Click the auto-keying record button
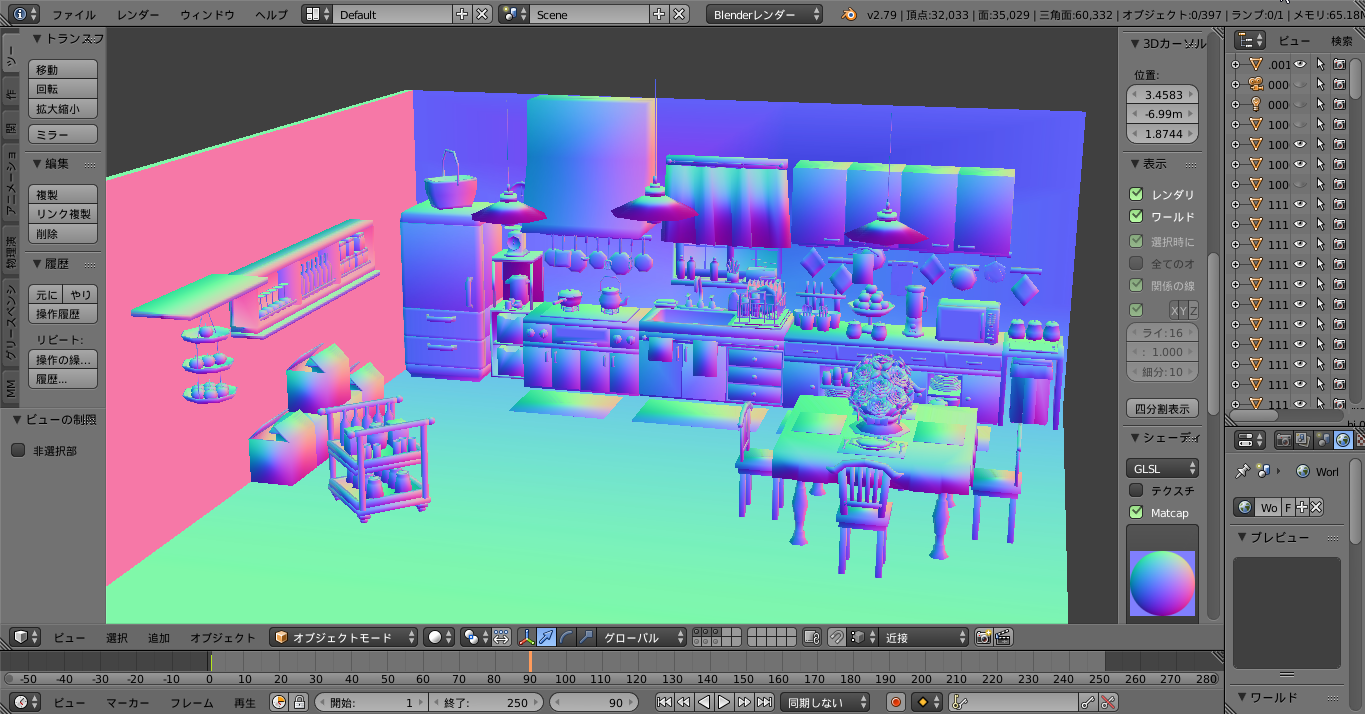Viewport: 1365px width, 714px height. click(x=895, y=702)
